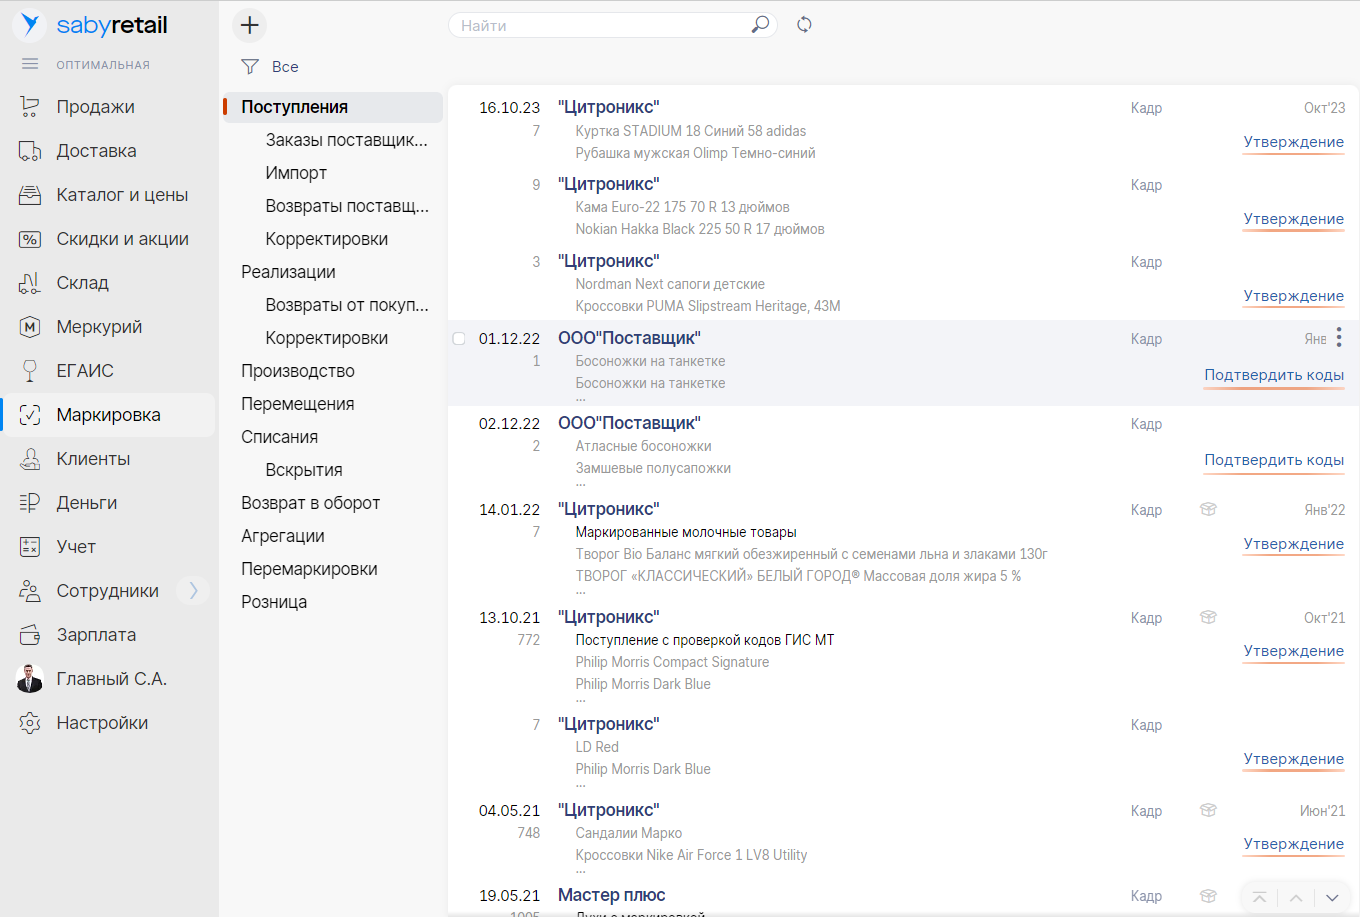The width and height of the screenshot is (1360, 917).
Task: Go to ЕГАИС menu section
Action: (85, 371)
